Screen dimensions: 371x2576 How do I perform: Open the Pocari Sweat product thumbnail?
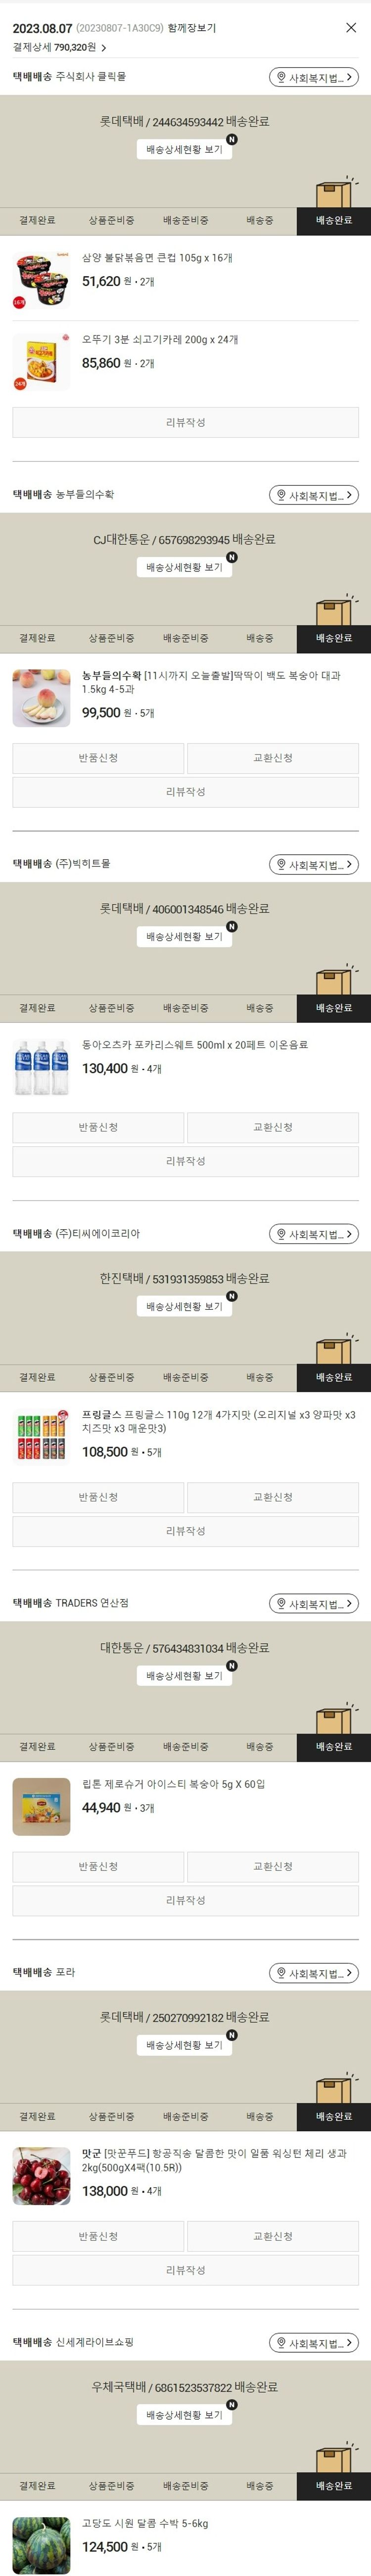click(x=41, y=1067)
